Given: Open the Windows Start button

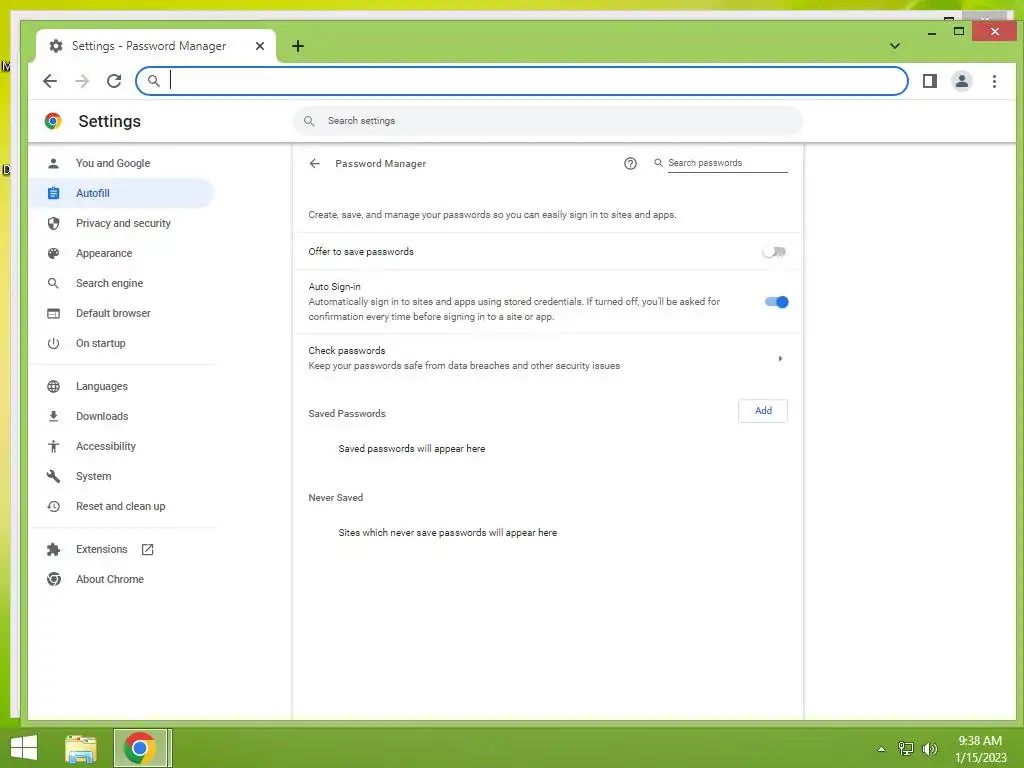Looking at the screenshot, I should (x=24, y=748).
